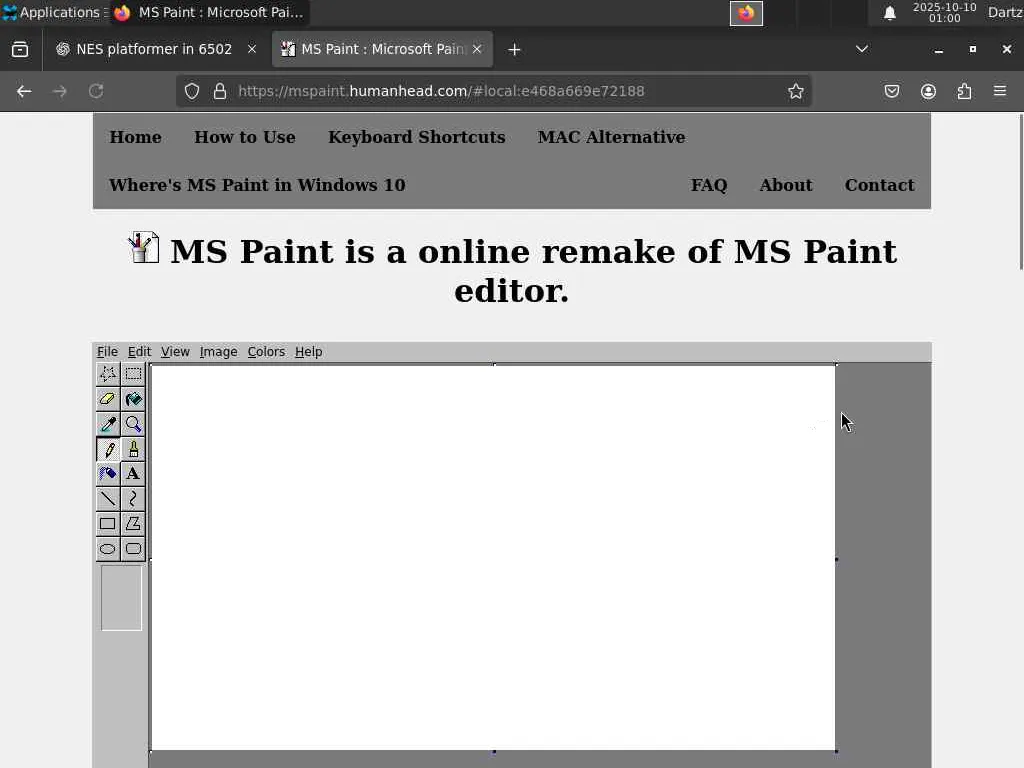This screenshot has width=1024, height=768.
Task: Select the Free-Form Select tool
Action: coord(108,374)
